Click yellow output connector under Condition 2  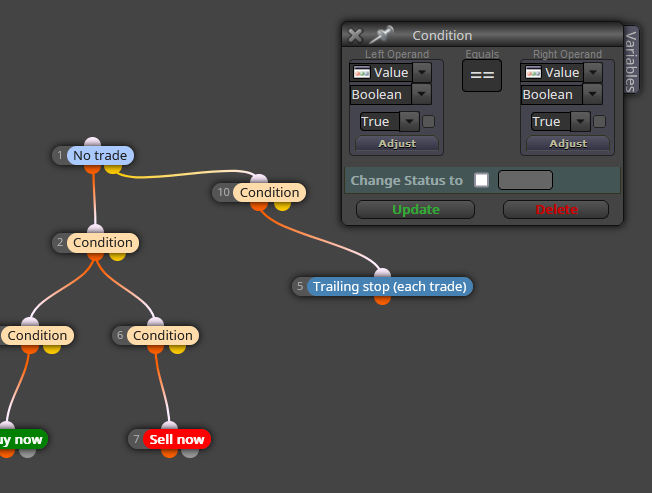tap(117, 256)
